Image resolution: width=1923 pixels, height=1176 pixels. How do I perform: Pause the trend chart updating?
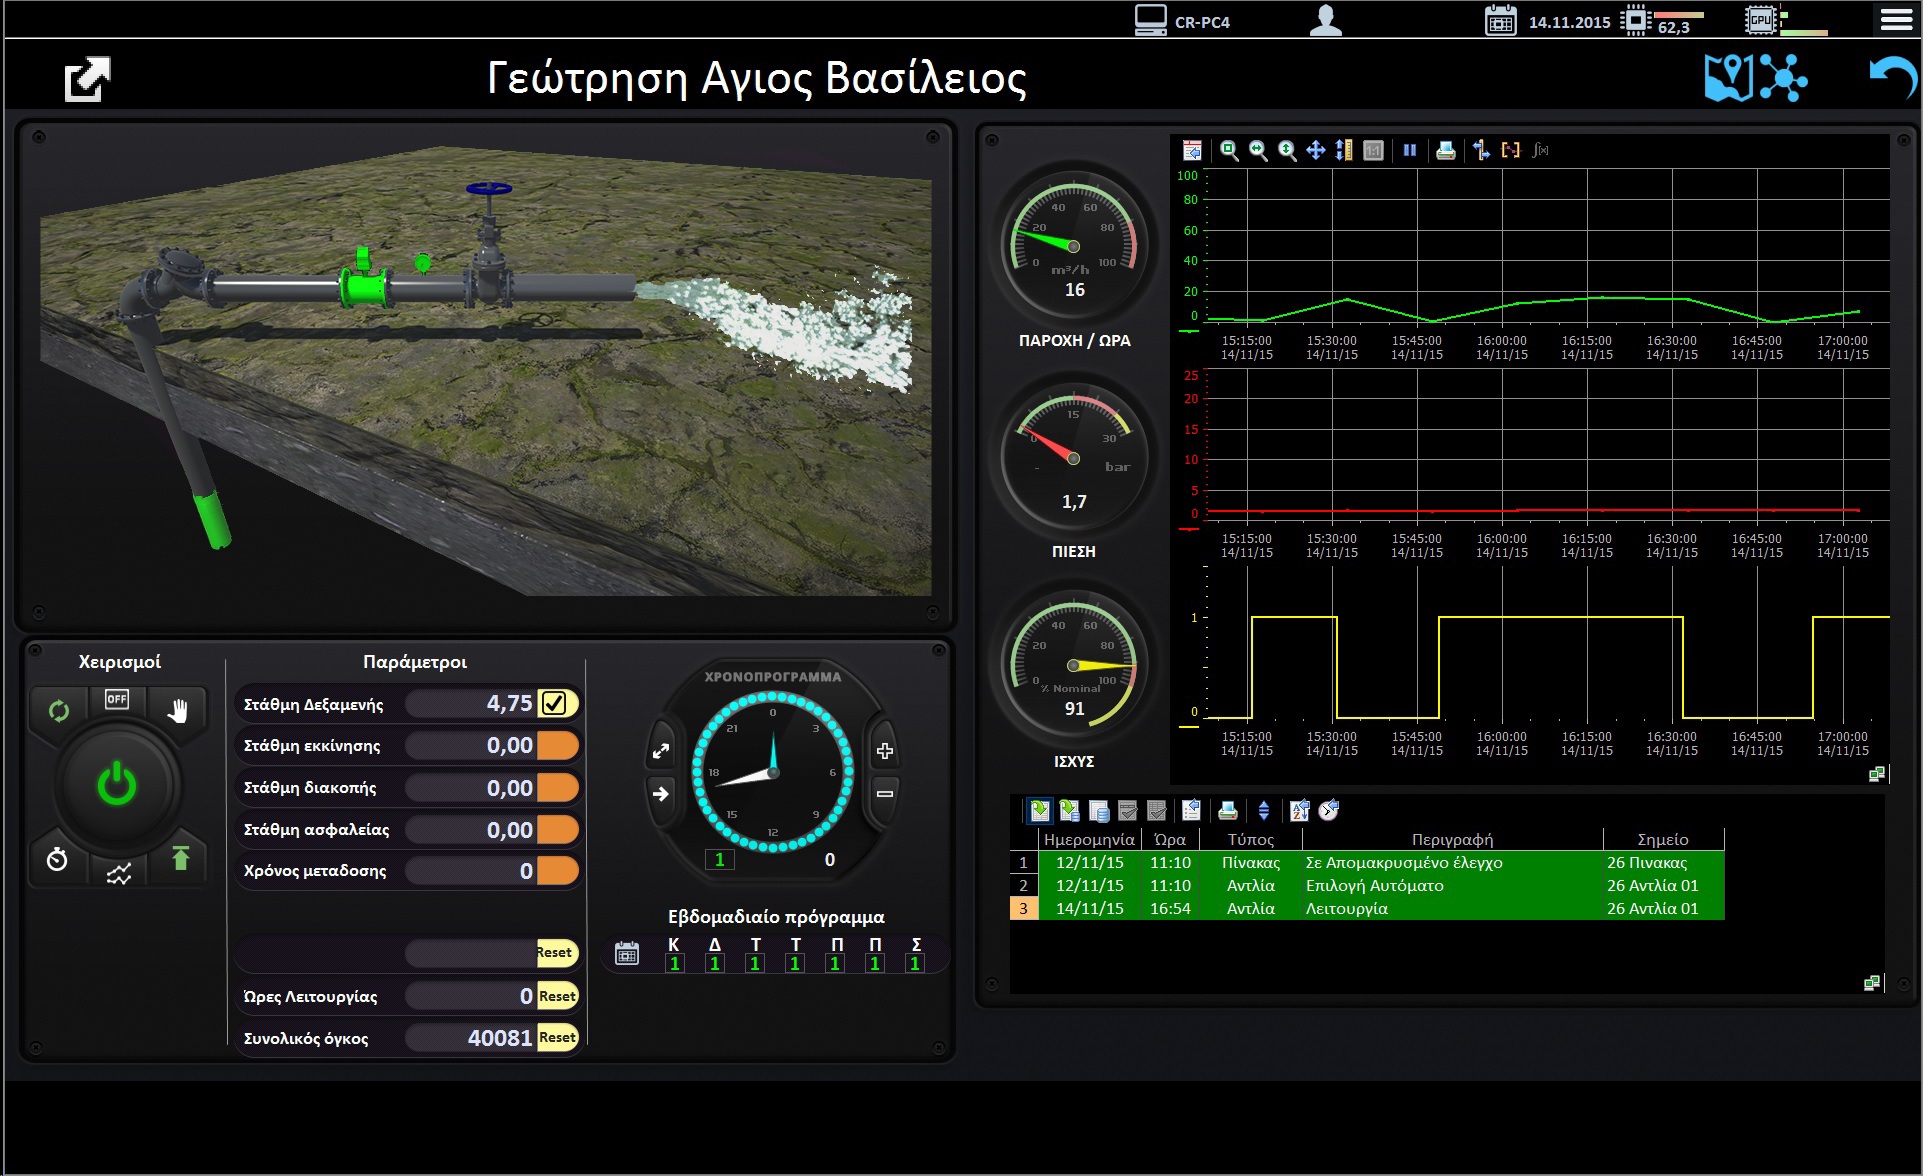(x=1409, y=150)
